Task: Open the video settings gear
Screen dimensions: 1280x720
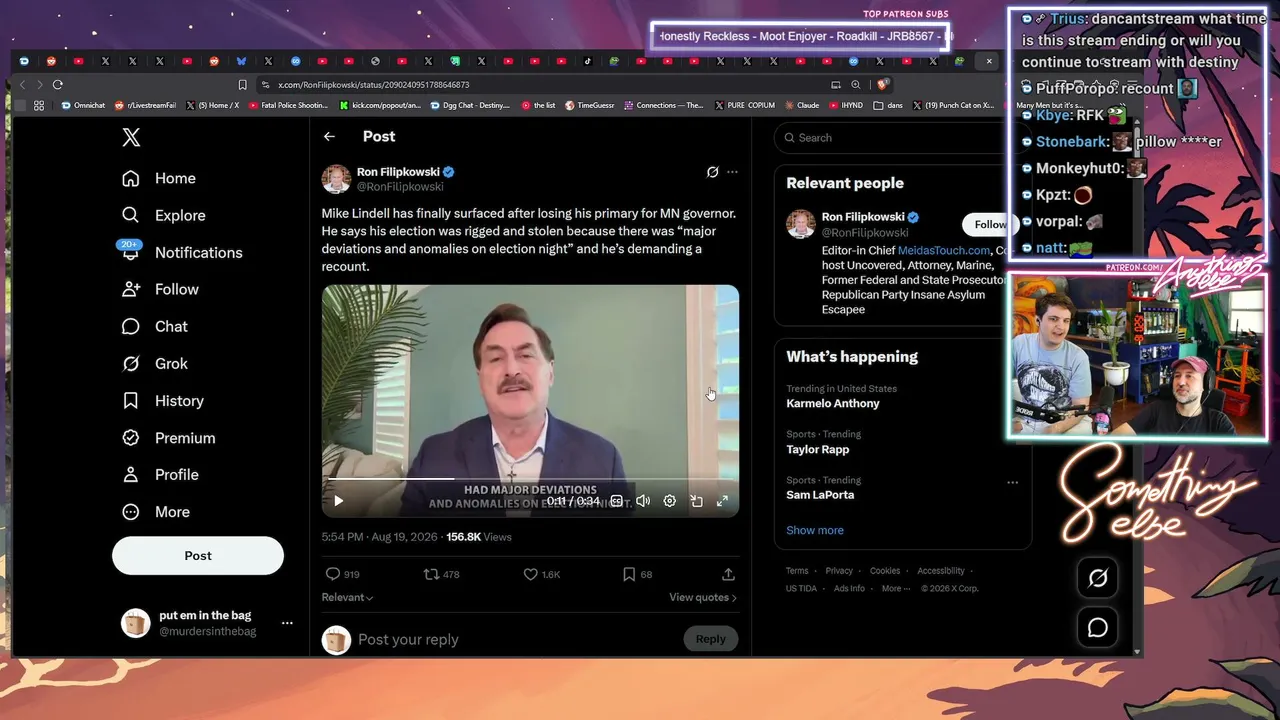Action: (670, 501)
